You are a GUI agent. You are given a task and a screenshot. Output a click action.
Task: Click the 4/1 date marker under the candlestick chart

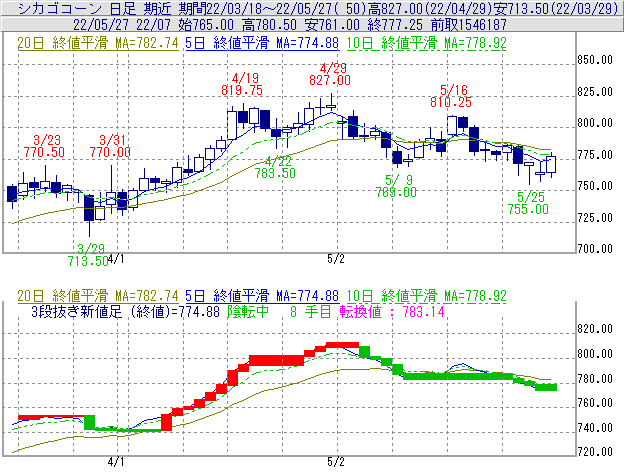[x=116, y=259]
